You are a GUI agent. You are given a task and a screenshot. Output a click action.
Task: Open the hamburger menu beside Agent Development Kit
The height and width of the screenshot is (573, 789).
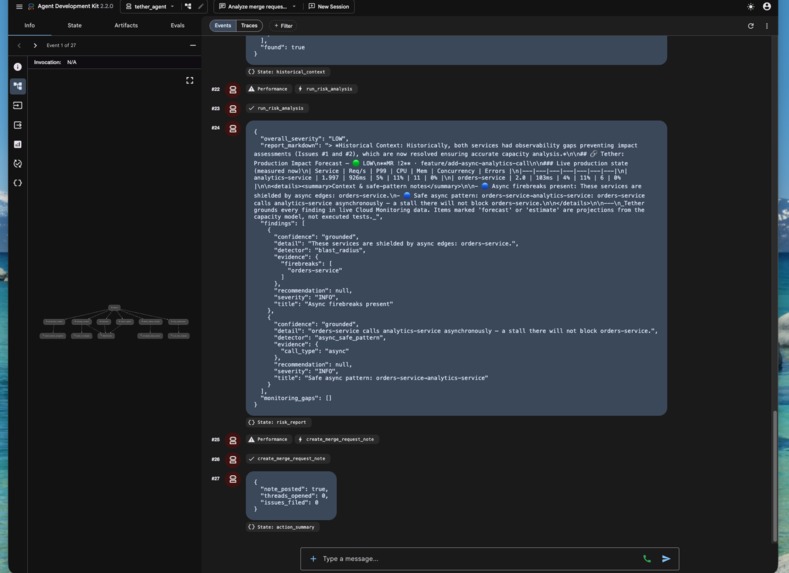19,7
